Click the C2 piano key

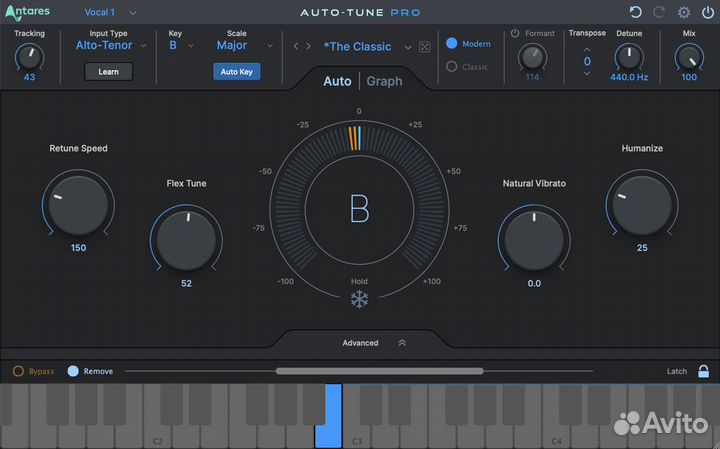[158, 435]
